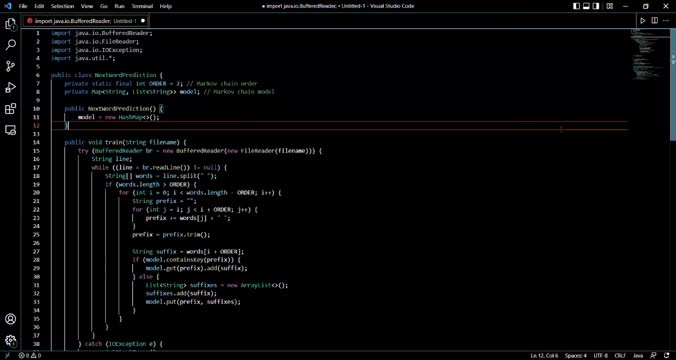
Task: Click the Ln 12, Col 6 indicator
Action: click(x=545, y=356)
